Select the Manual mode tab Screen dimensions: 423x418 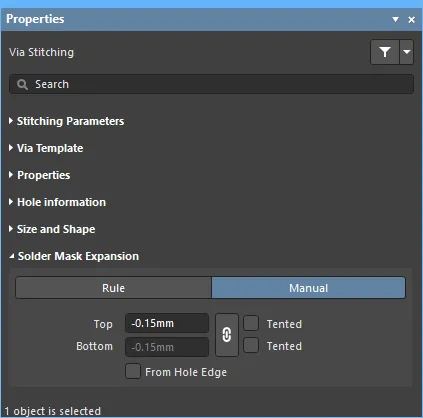309,288
